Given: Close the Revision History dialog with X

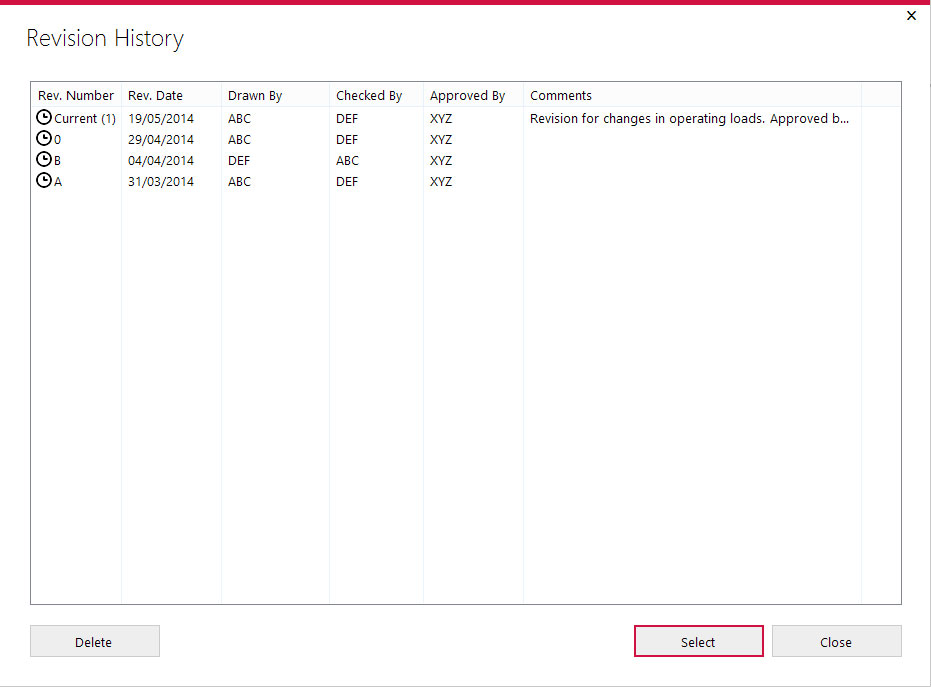Looking at the screenshot, I should 911,15.
